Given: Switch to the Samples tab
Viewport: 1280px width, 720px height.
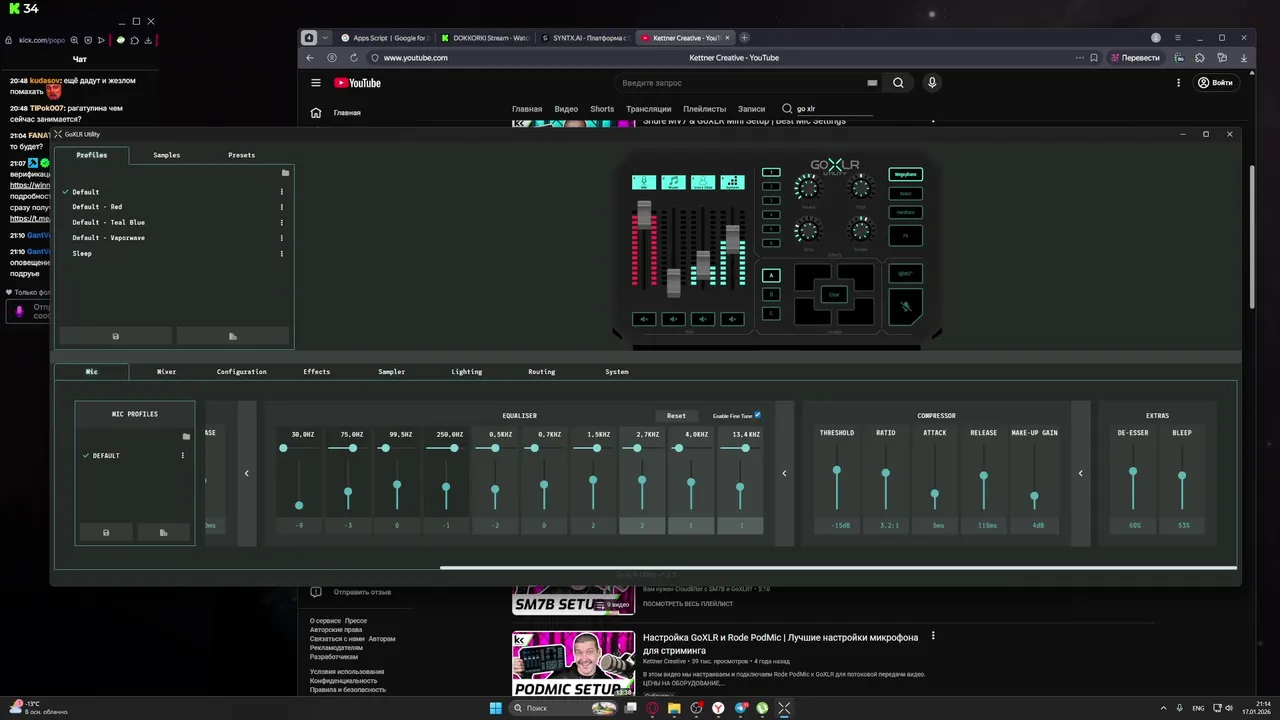Looking at the screenshot, I should click(x=167, y=155).
